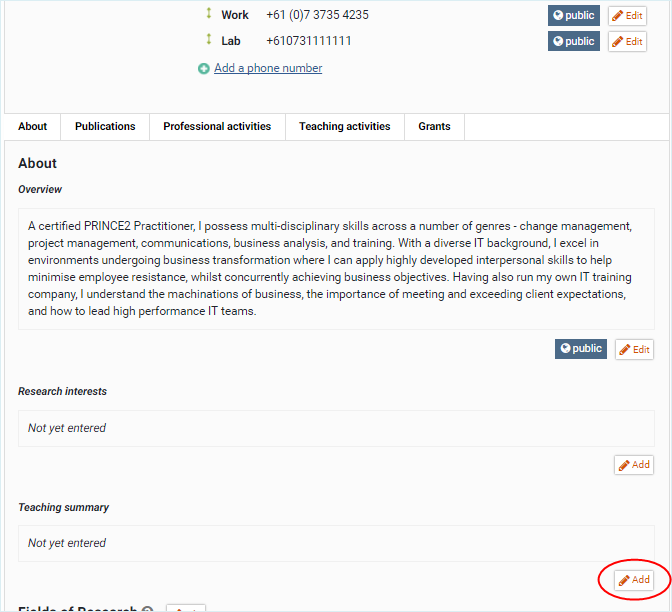672x612 pixels.
Task: Click the empty Research interests field
Action: [x=336, y=428]
